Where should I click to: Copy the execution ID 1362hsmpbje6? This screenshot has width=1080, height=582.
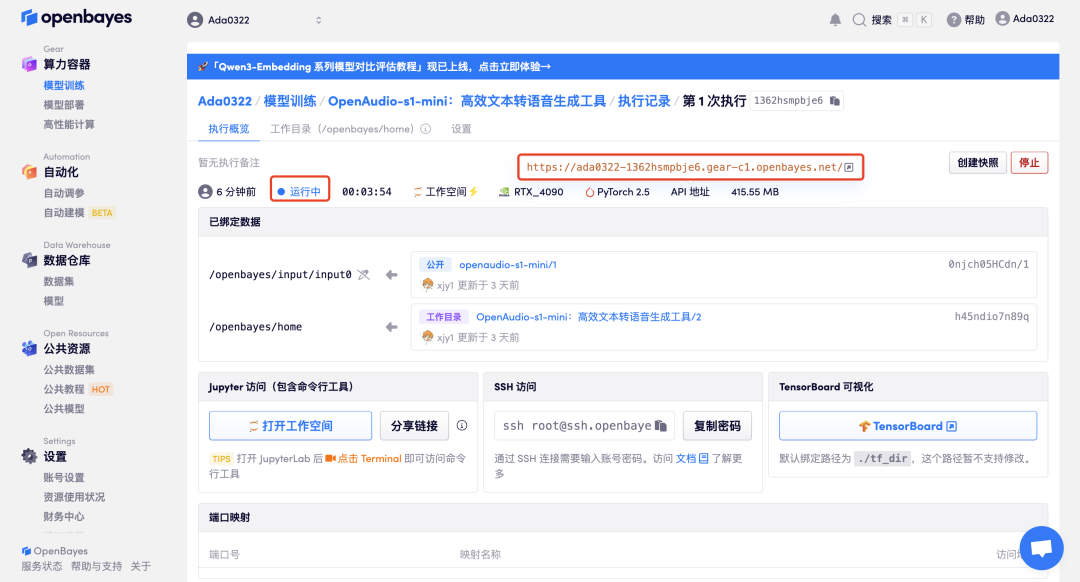click(x=835, y=101)
